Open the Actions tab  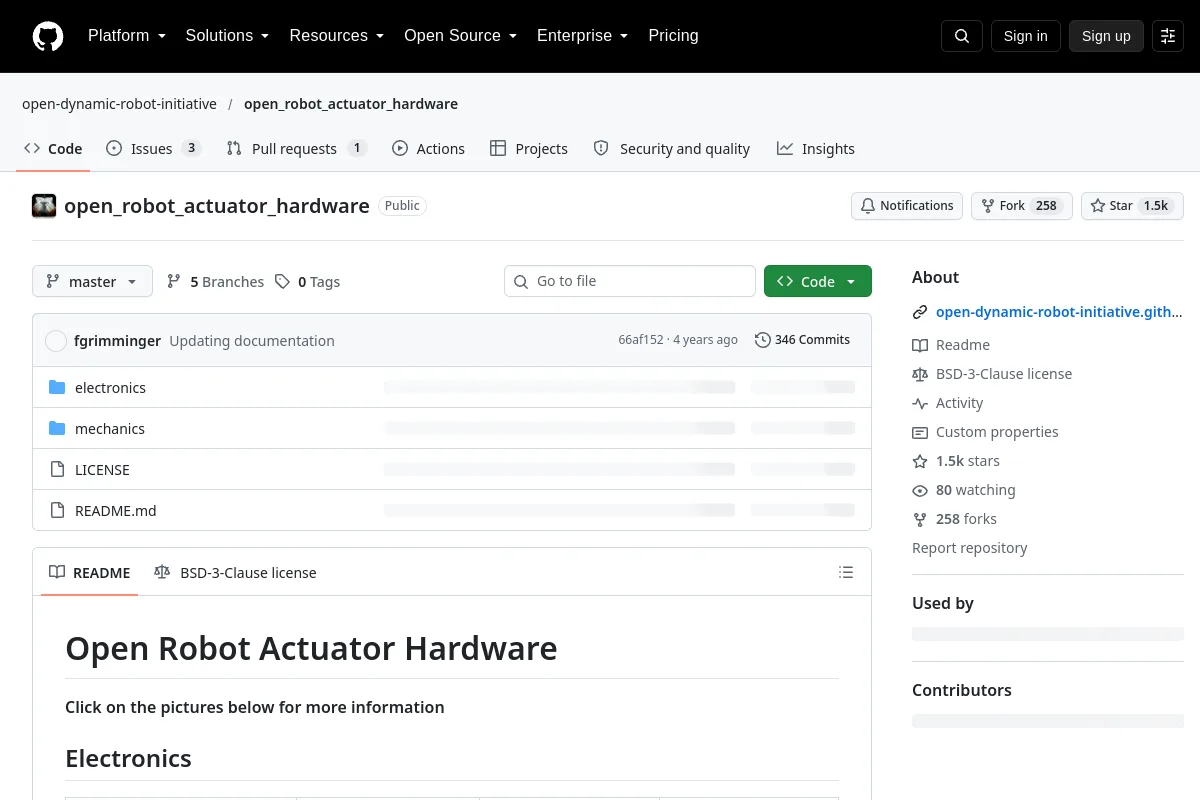pyautogui.click(x=428, y=149)
